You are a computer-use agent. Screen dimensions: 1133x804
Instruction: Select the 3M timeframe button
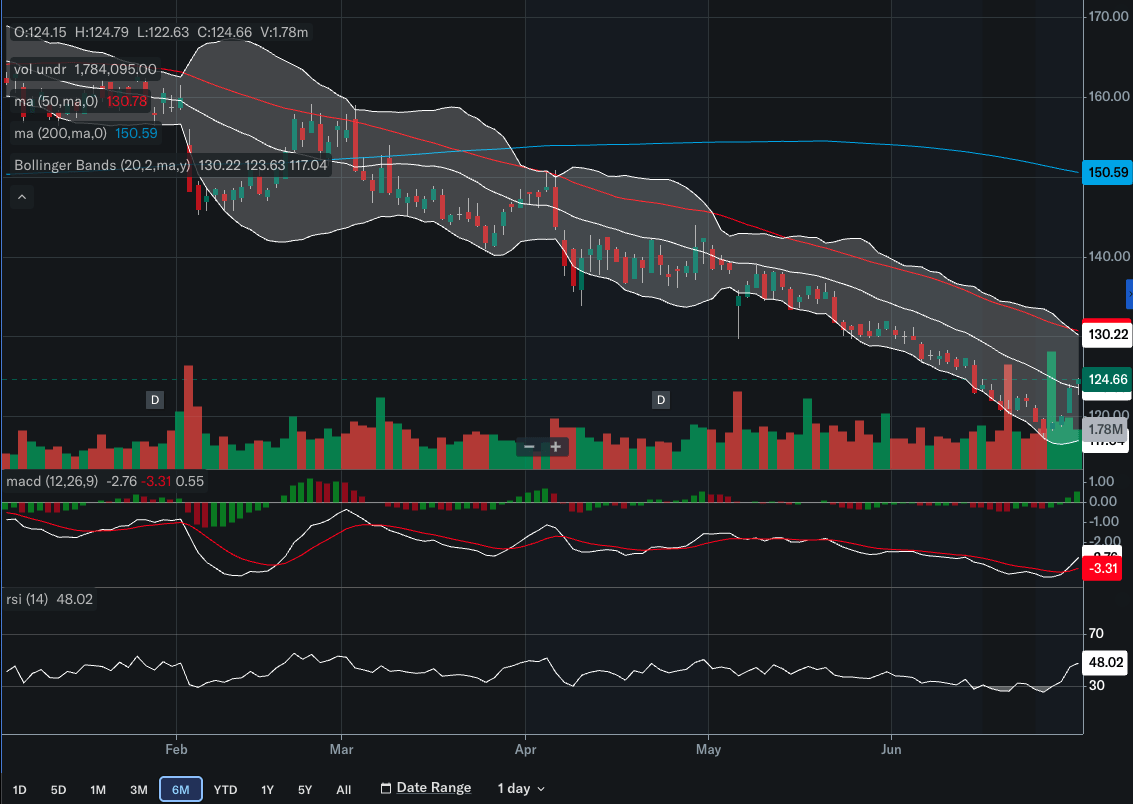(138, 789)
